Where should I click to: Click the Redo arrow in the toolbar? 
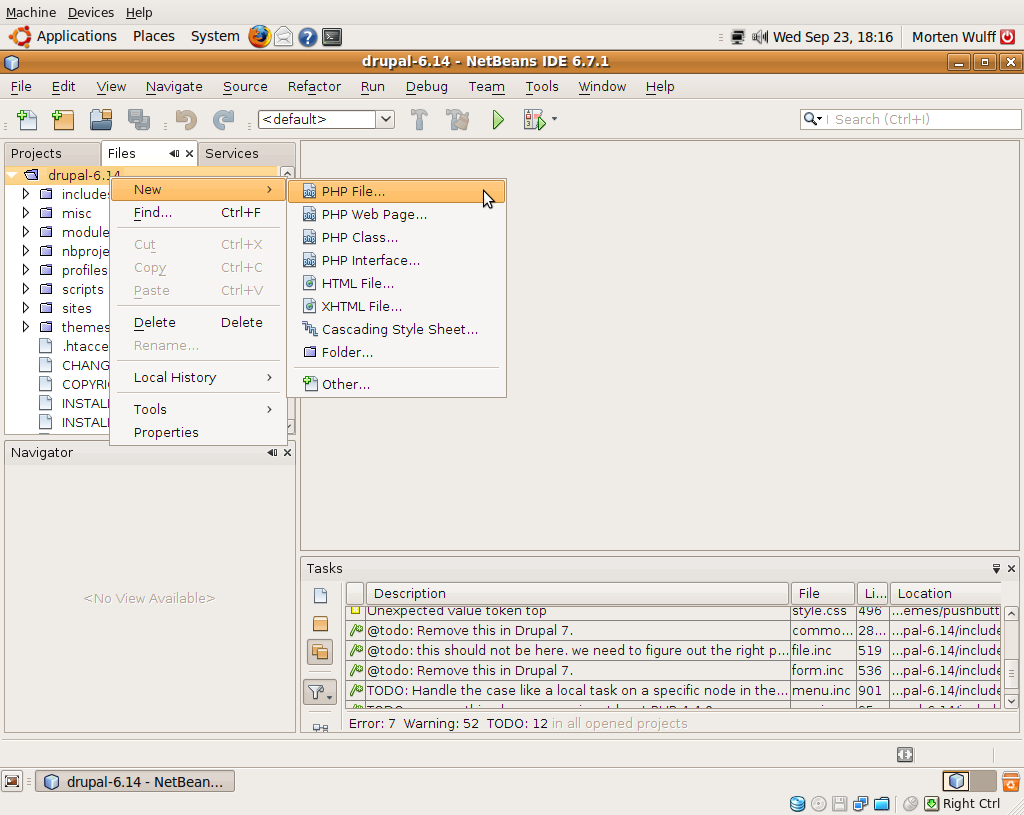pyautogui.click(x=223, y=120)
